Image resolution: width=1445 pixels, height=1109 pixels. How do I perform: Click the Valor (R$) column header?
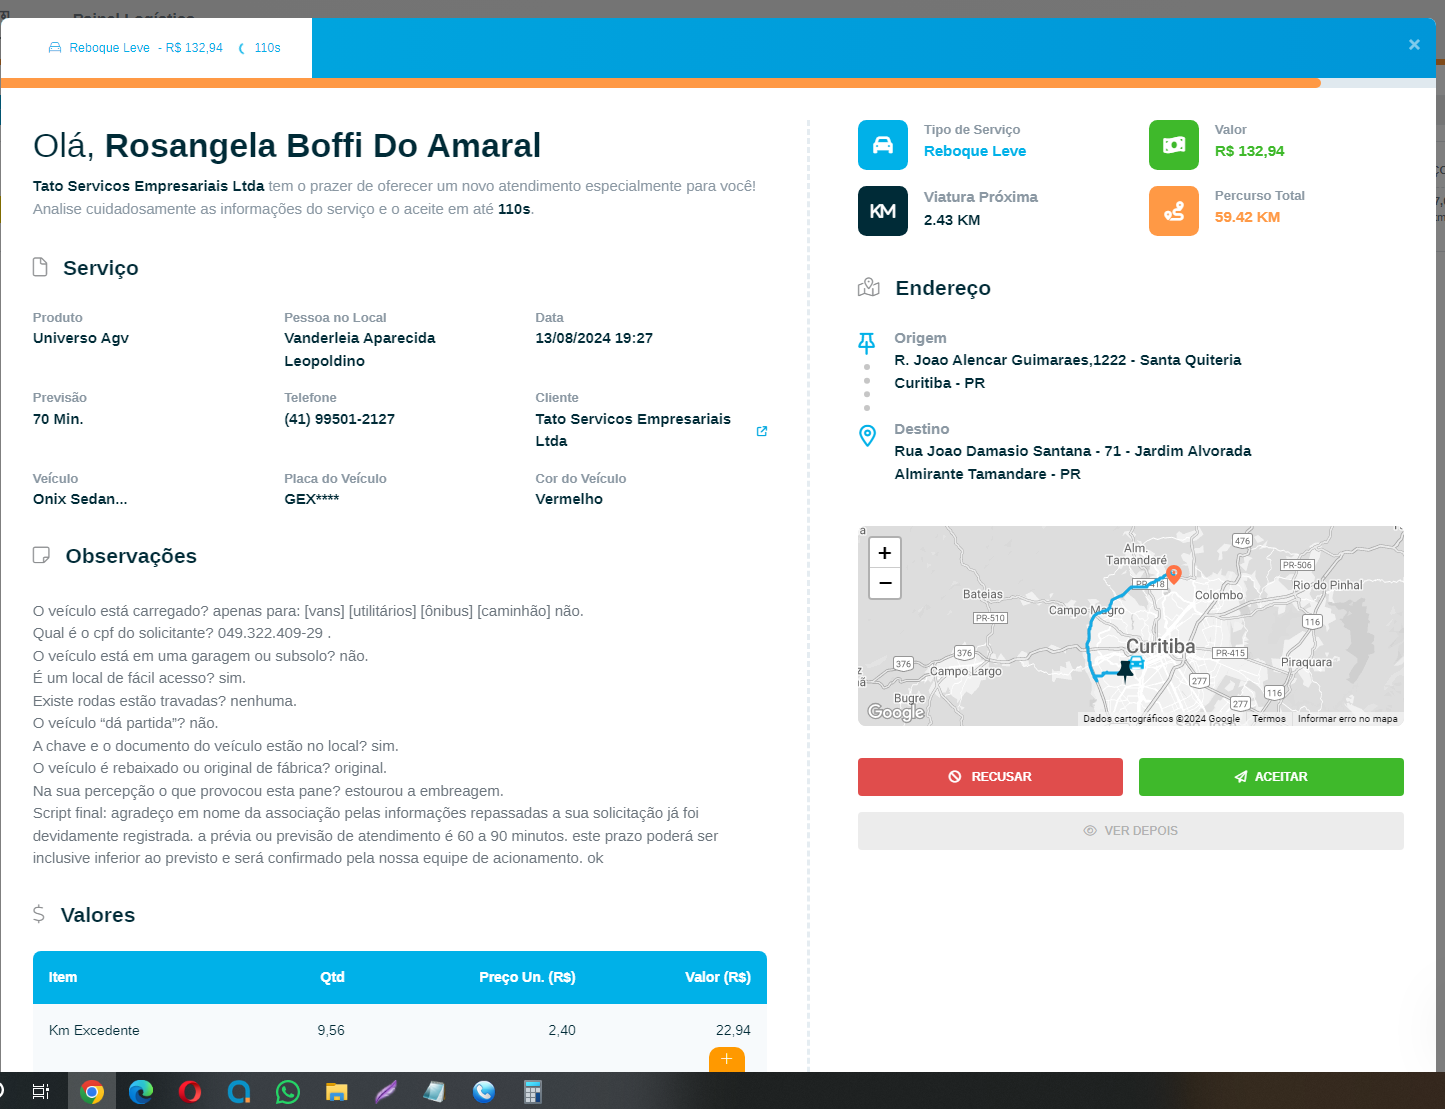(x=718, y=977)
